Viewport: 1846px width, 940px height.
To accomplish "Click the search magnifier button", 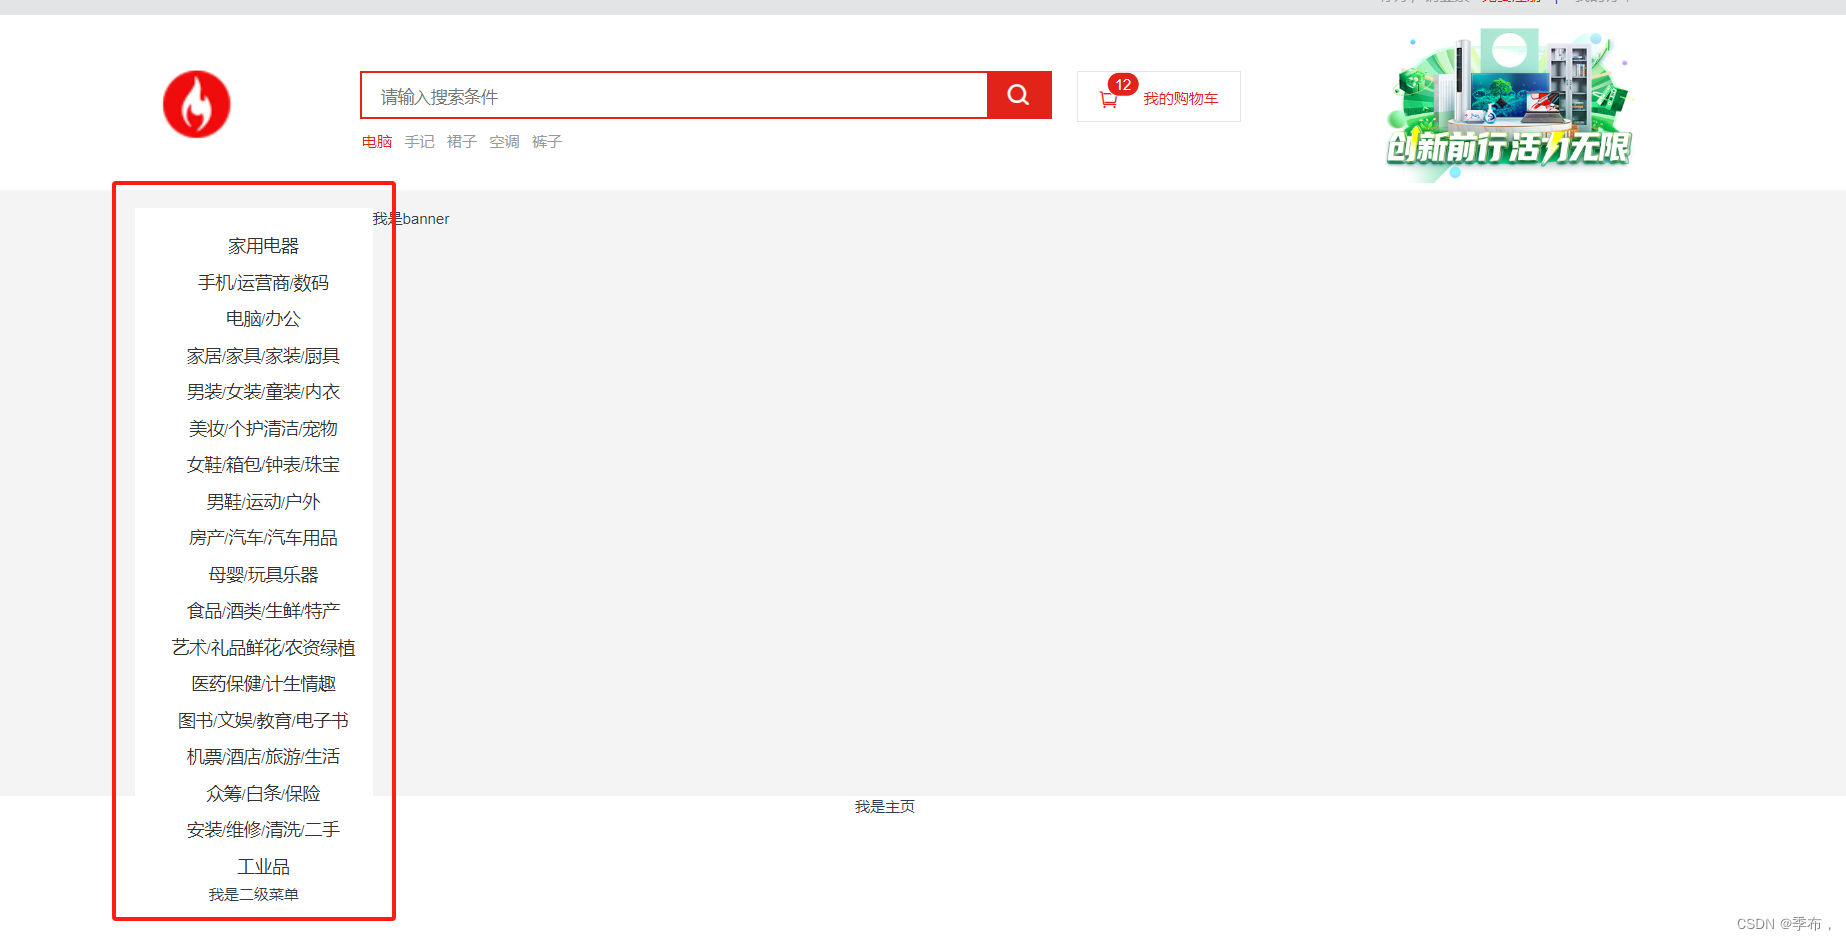I will click(1019, 95).
